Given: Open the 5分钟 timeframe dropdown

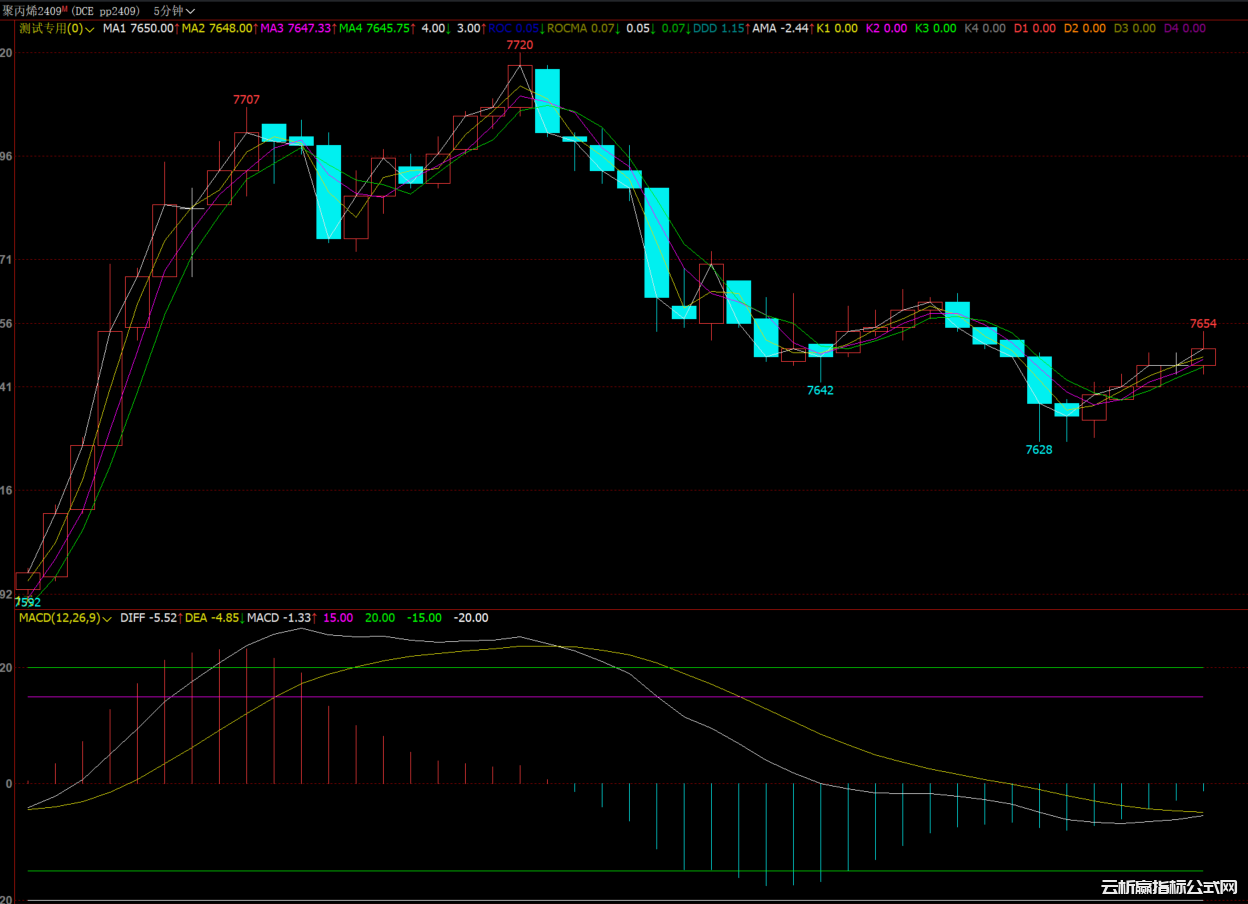Looking at the screenshot, I should coord(174,10).
